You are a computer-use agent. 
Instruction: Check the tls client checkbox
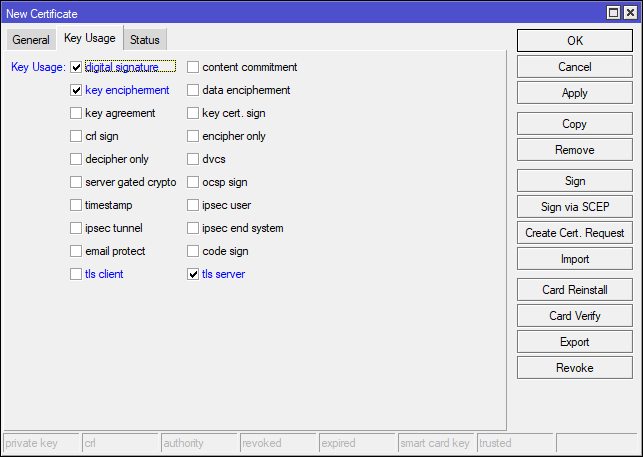point(76,273)
